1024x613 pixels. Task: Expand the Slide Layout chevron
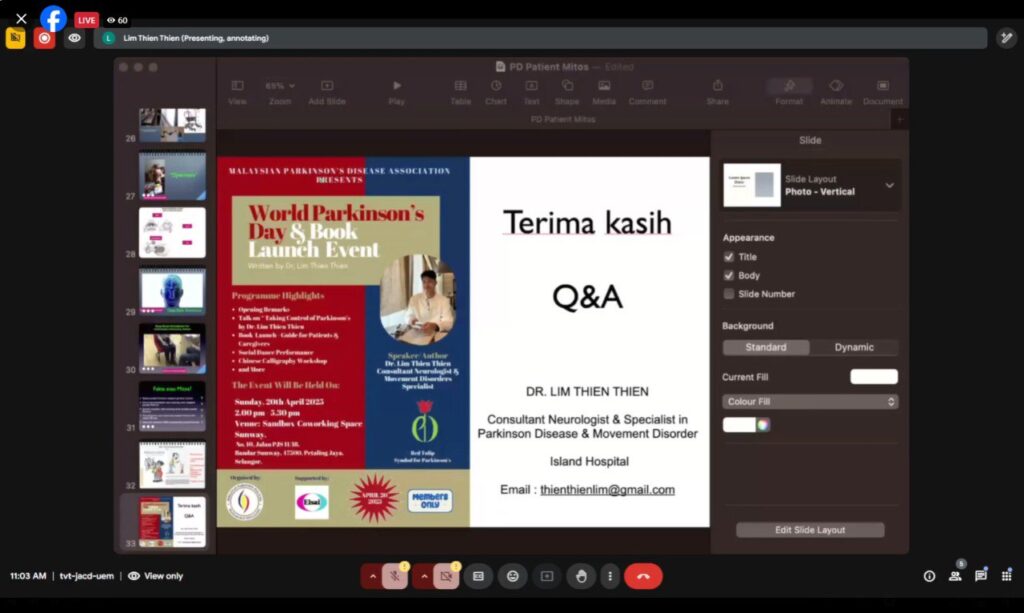coord(889,185)
